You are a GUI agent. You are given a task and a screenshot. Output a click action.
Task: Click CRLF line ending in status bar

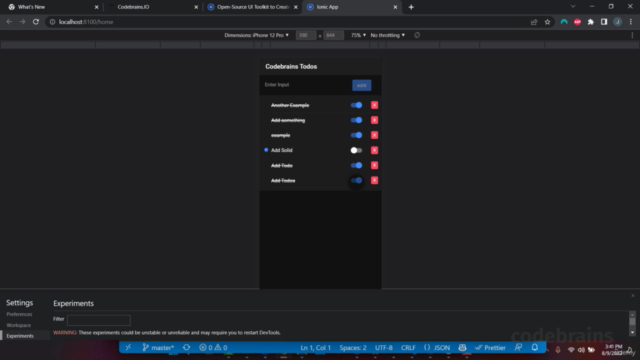[x=408, y=347]
